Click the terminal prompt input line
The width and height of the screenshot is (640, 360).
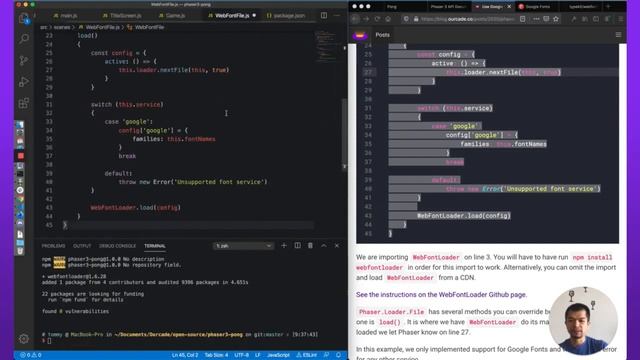[x=180, y=341]
